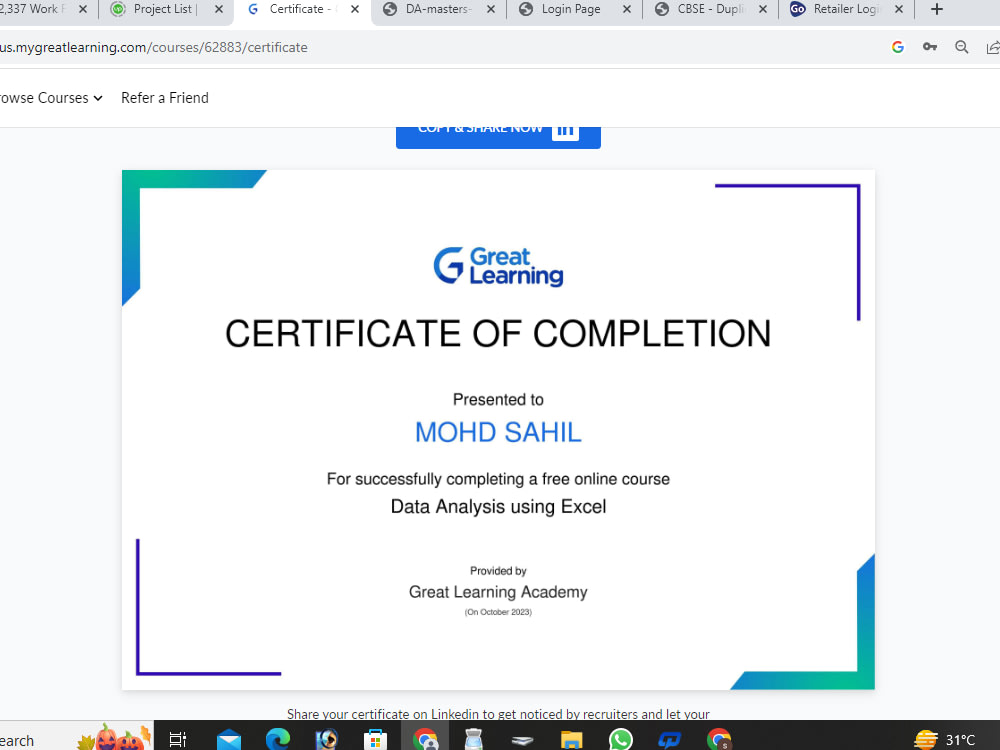The image size is (1000, 750).
Task: Open the saved passwords key icon
Action: (930, 47)
